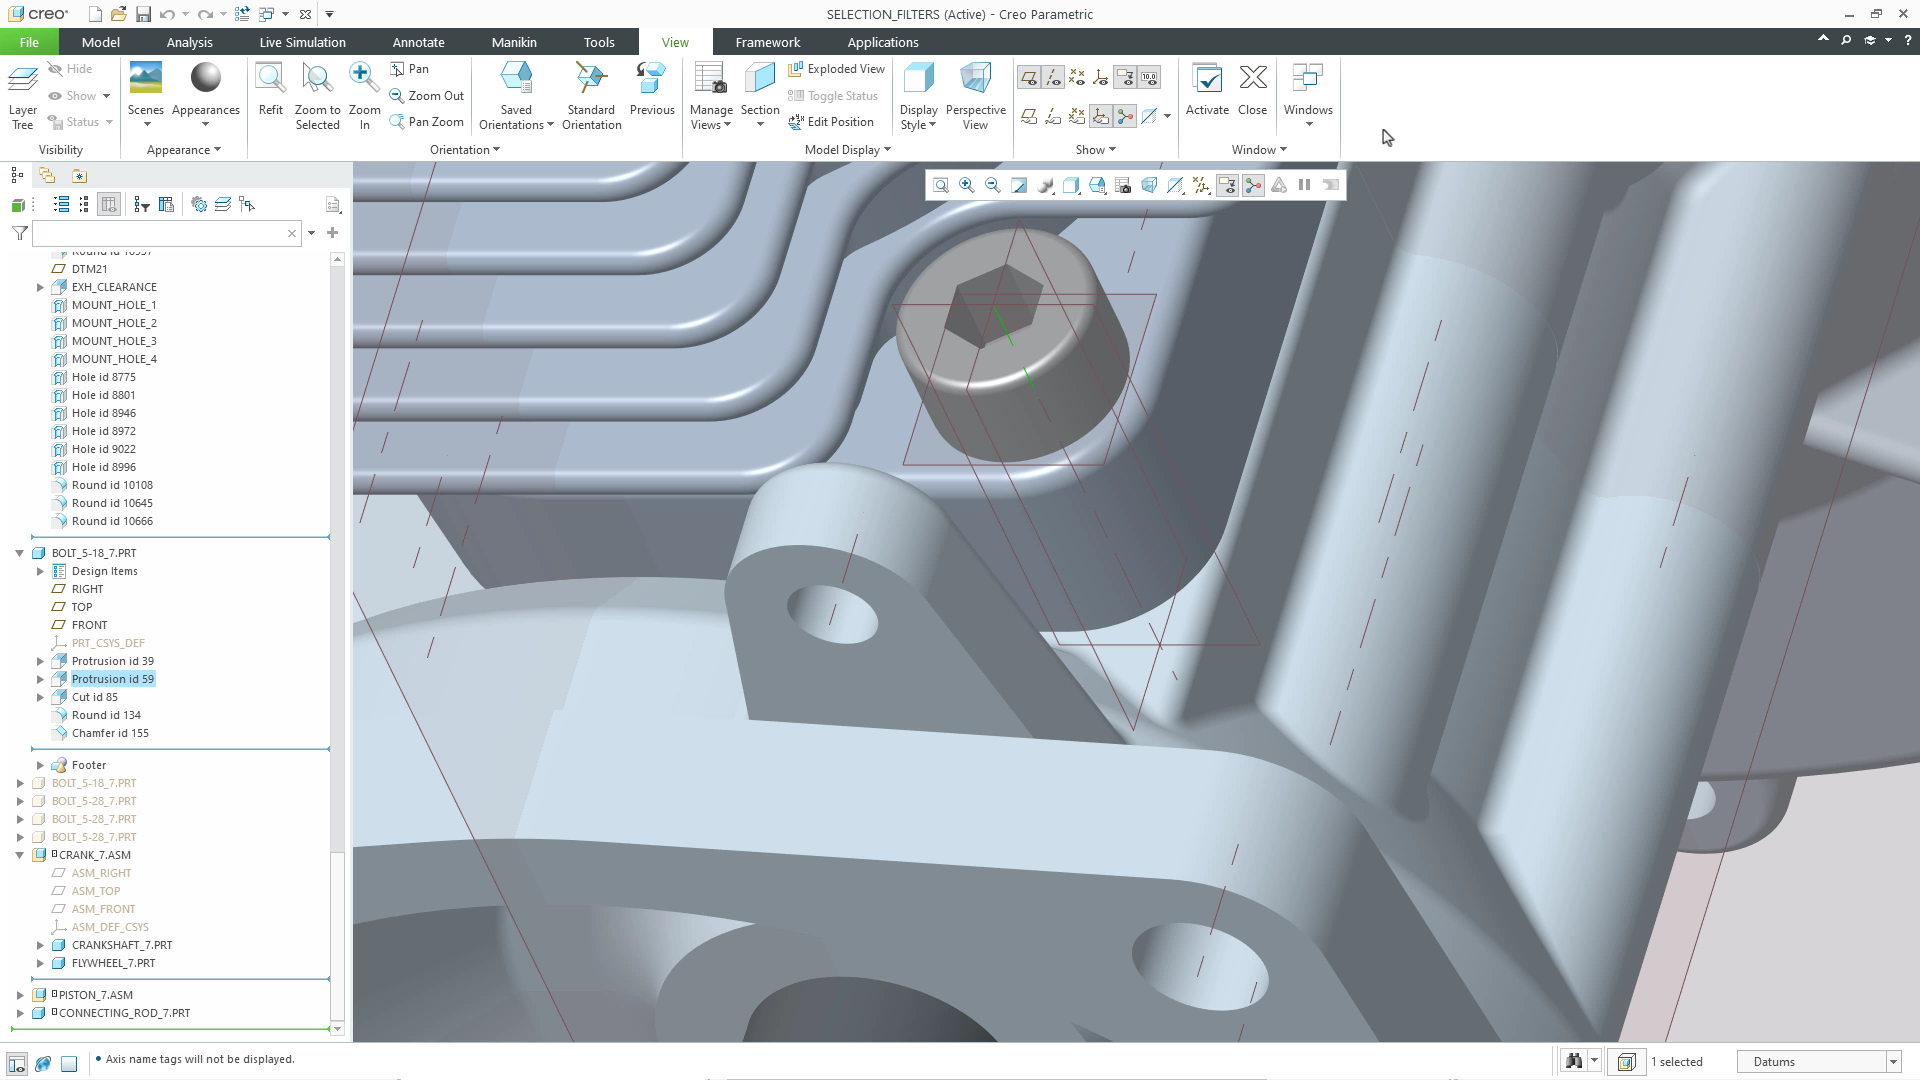Click Edit Position in Model Display

click(831, 122)
